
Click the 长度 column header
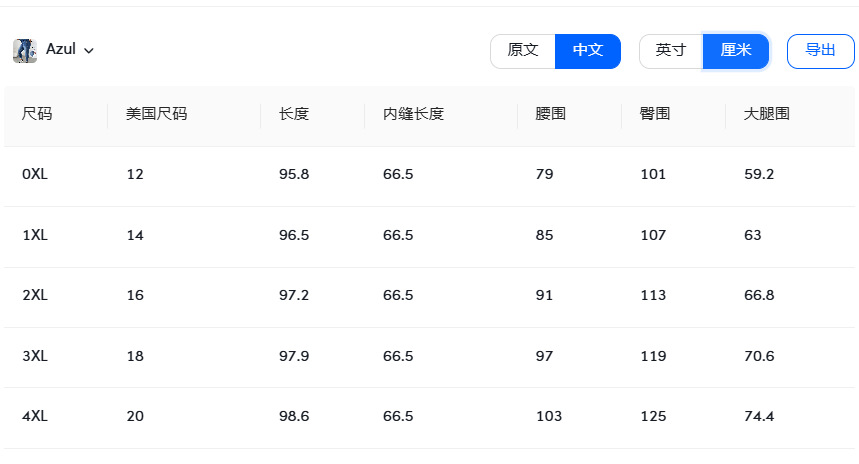click(x=294, y=114)
